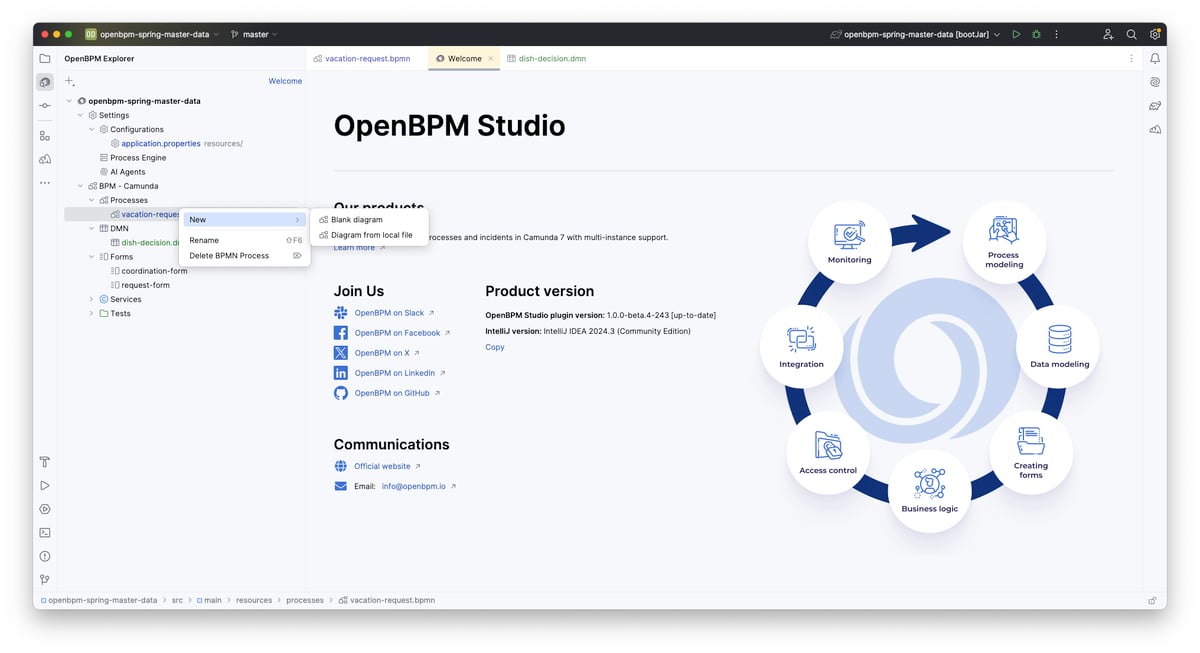
Task: Open IDE settings gear icon
Action: pos(1155,34)
